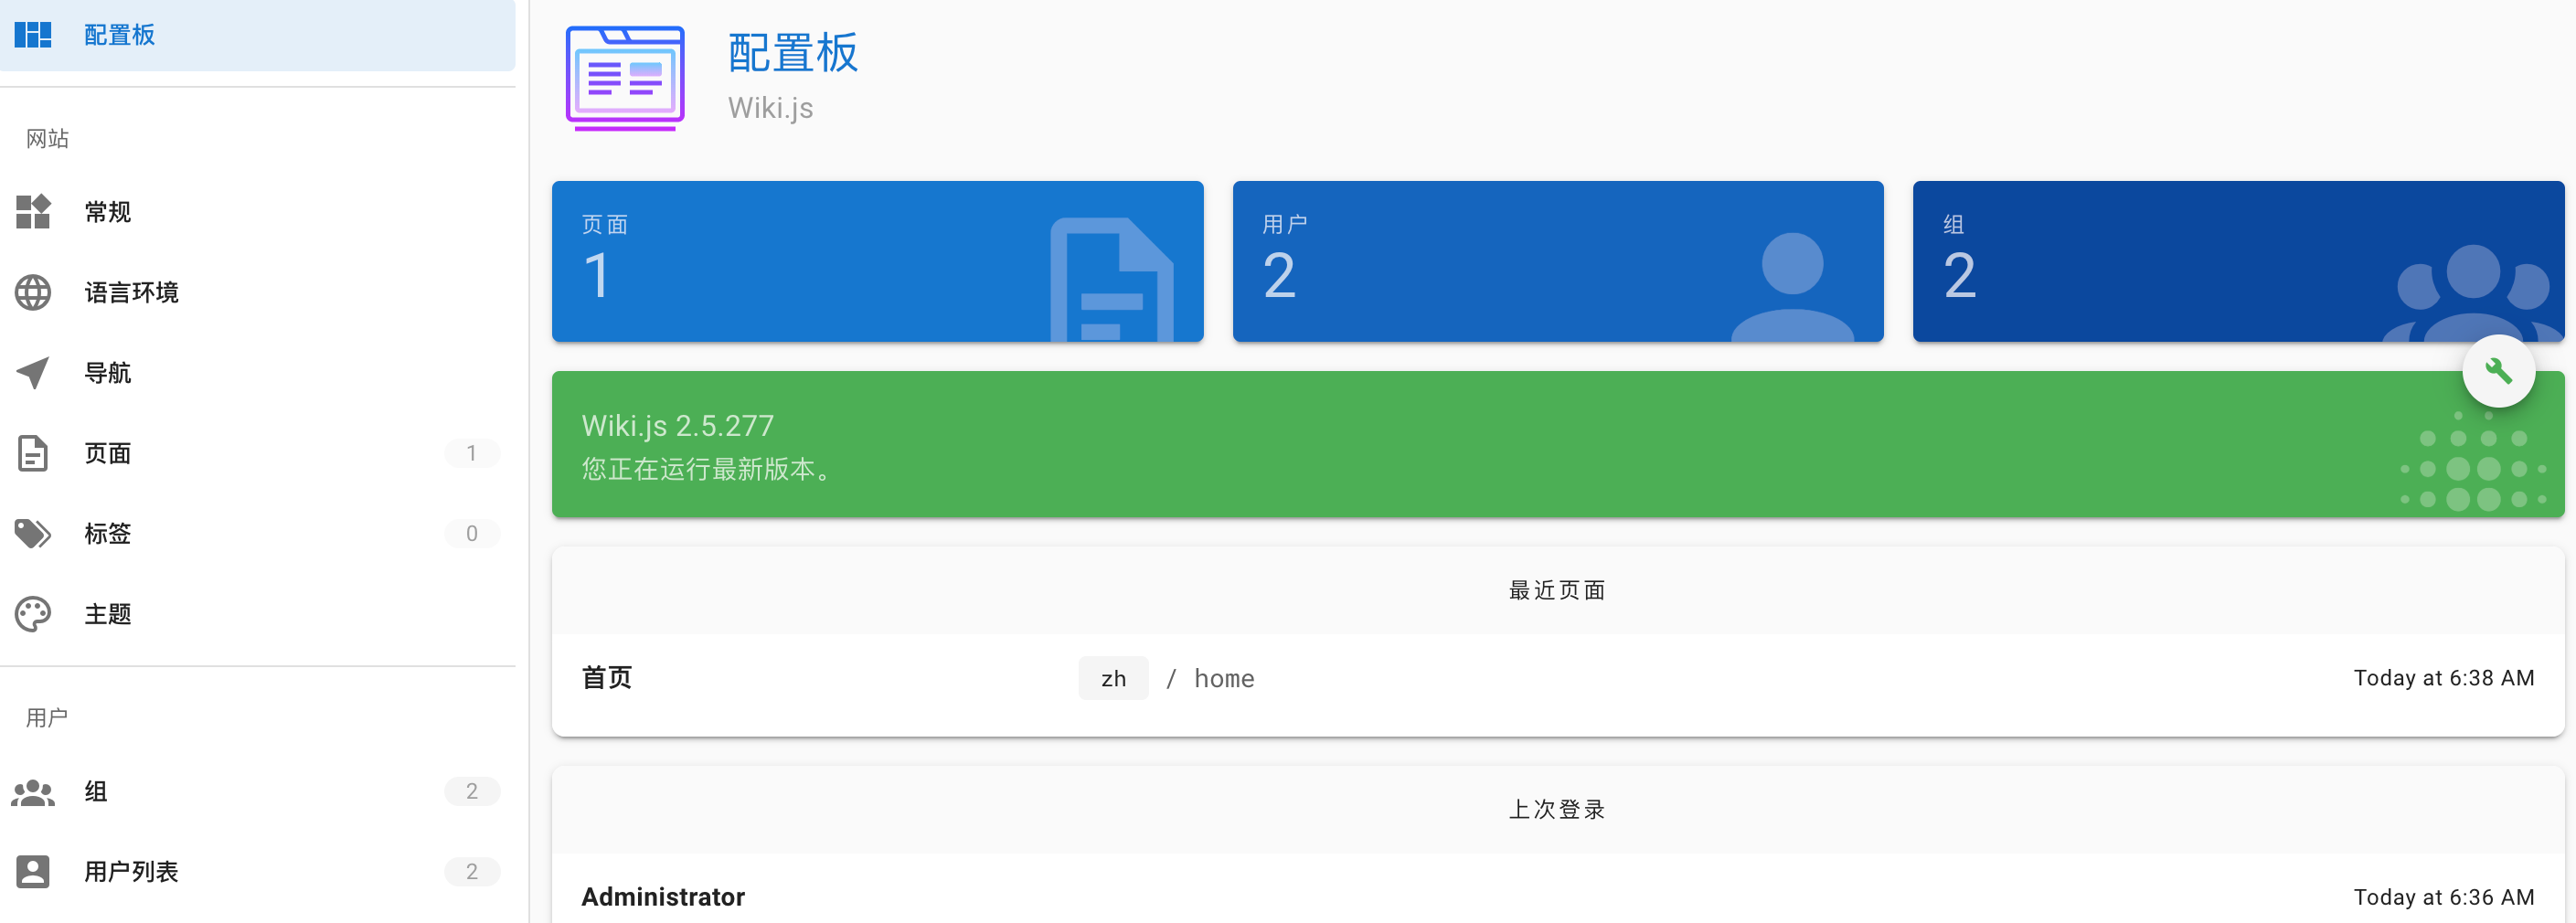Click the 组 statistics card
The width and height of the screenshot is (2576, 923).
tap(2239, 261)
